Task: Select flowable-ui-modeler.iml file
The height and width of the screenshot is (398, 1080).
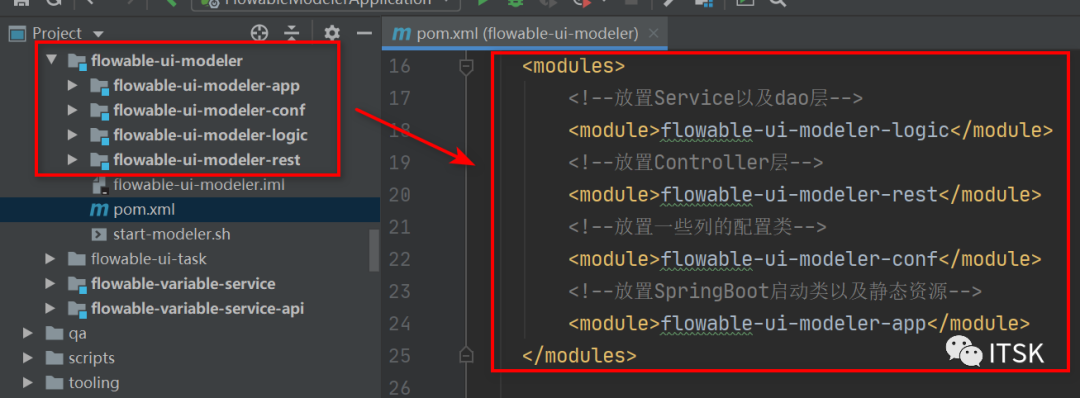Action: point(199,185)
